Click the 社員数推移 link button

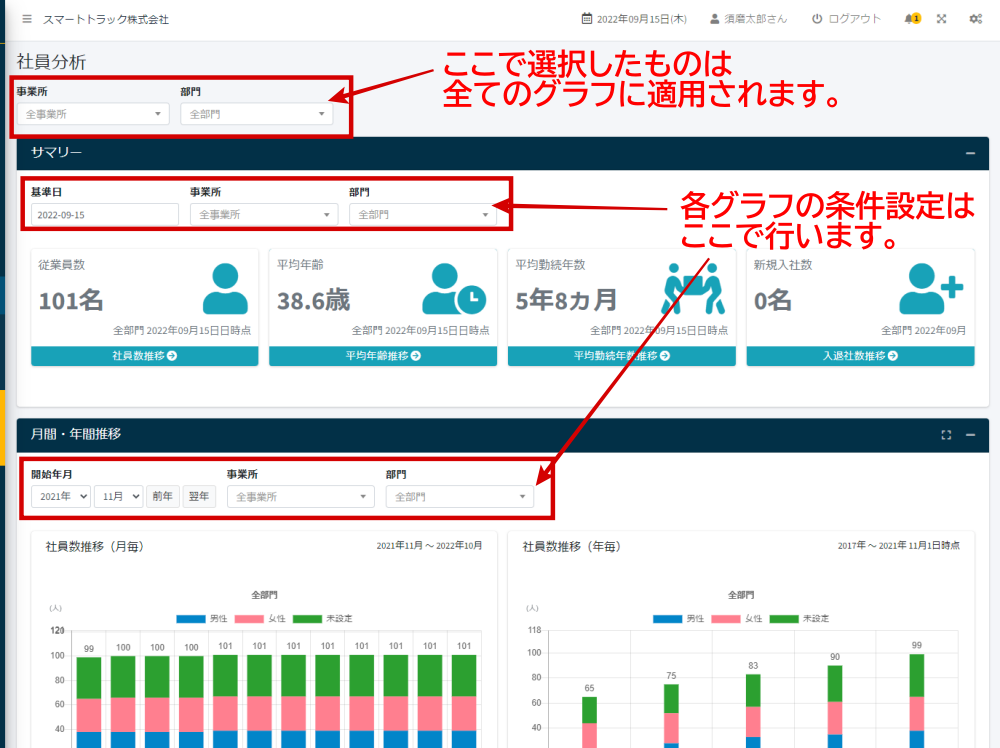pyautogui.click(x=145, y=356)
